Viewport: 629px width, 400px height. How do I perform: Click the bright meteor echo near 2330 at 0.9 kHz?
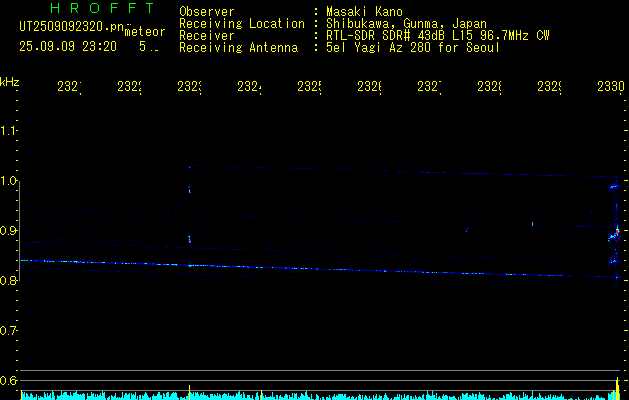(617, 232)
